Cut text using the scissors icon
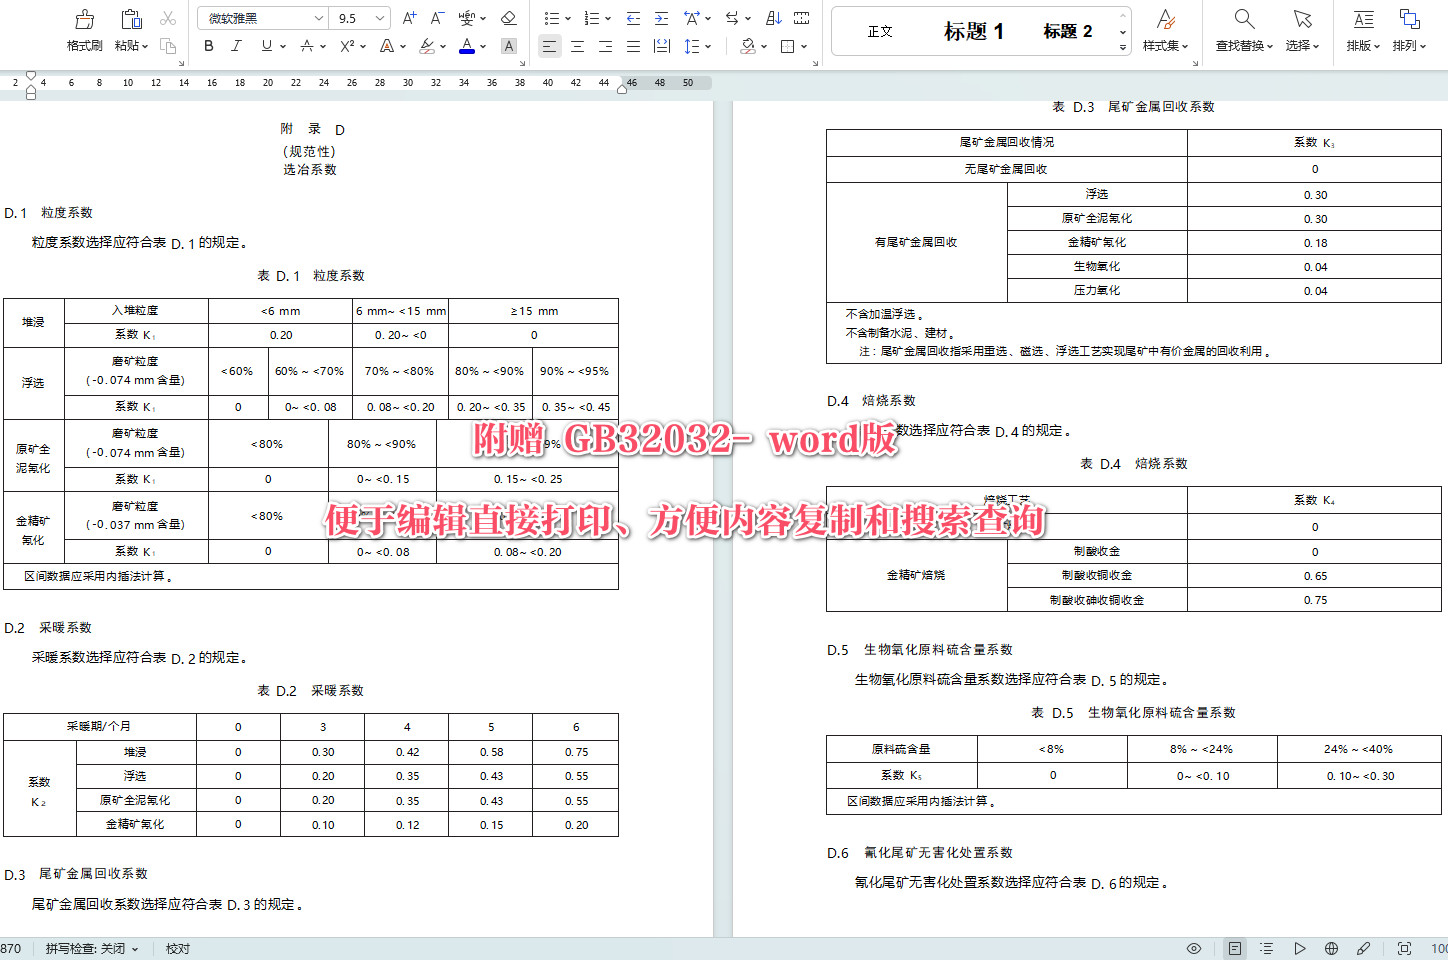The height and width of the screenshot is (960, 1448). [166, 17]
